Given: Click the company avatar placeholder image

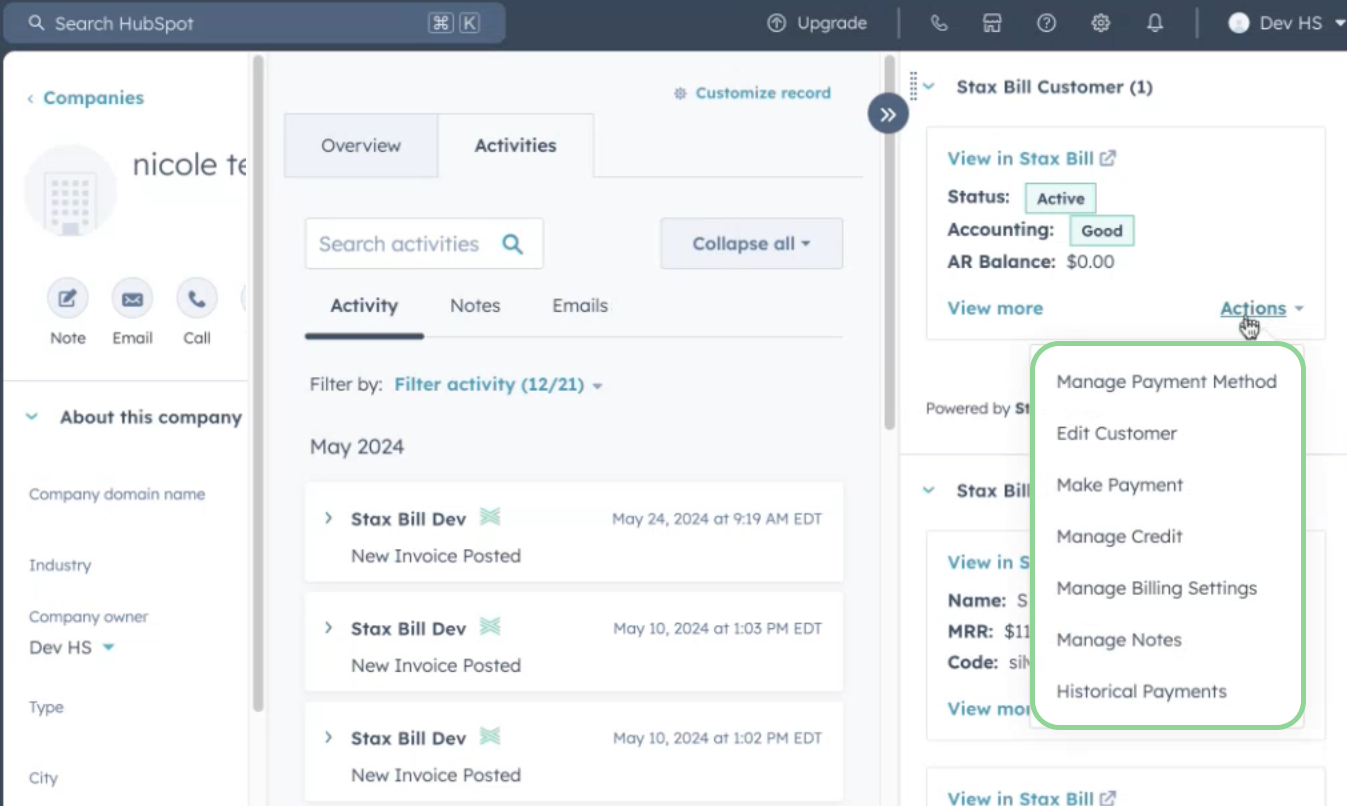Looking at the screenshot, I should point(71,190).
